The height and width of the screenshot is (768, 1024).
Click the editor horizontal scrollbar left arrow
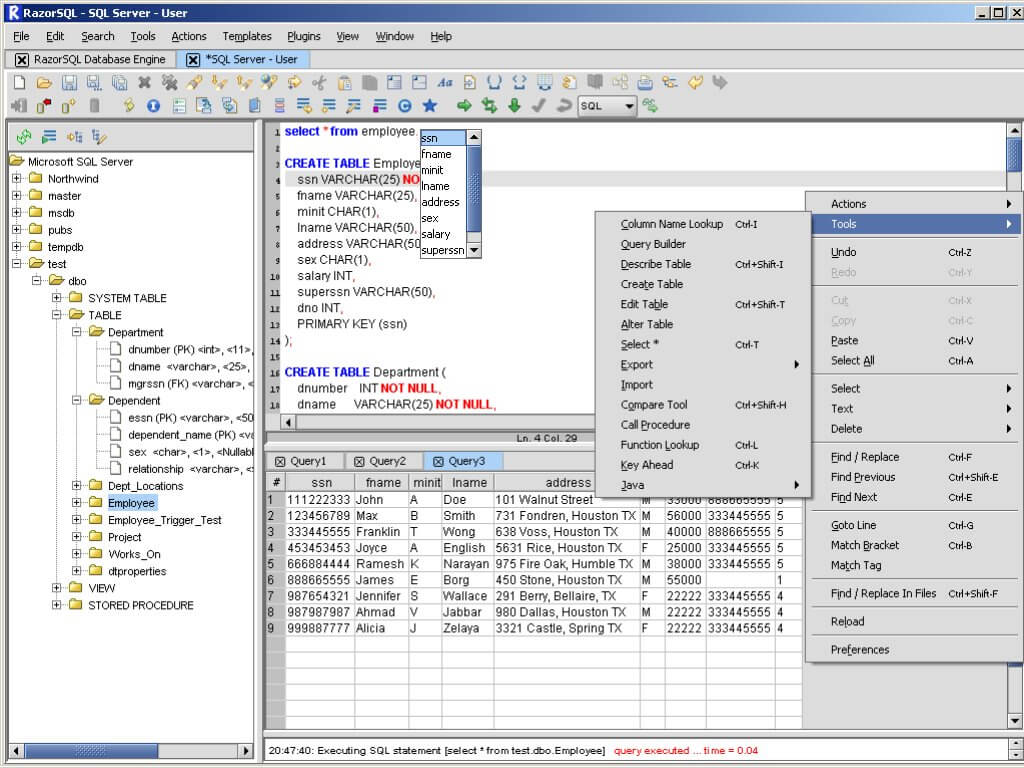288,422
